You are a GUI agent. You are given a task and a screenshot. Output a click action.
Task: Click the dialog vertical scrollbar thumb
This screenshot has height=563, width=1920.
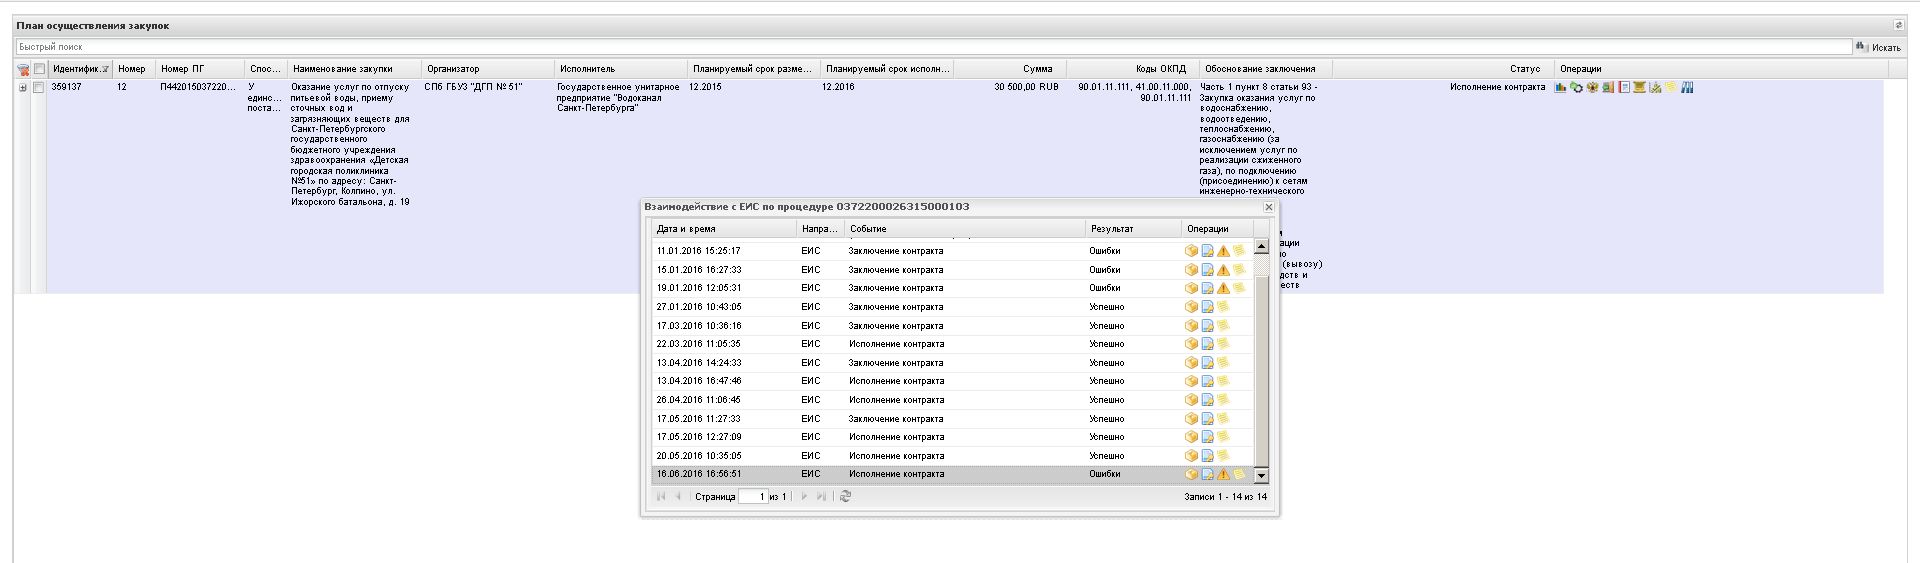[1261, 370]
